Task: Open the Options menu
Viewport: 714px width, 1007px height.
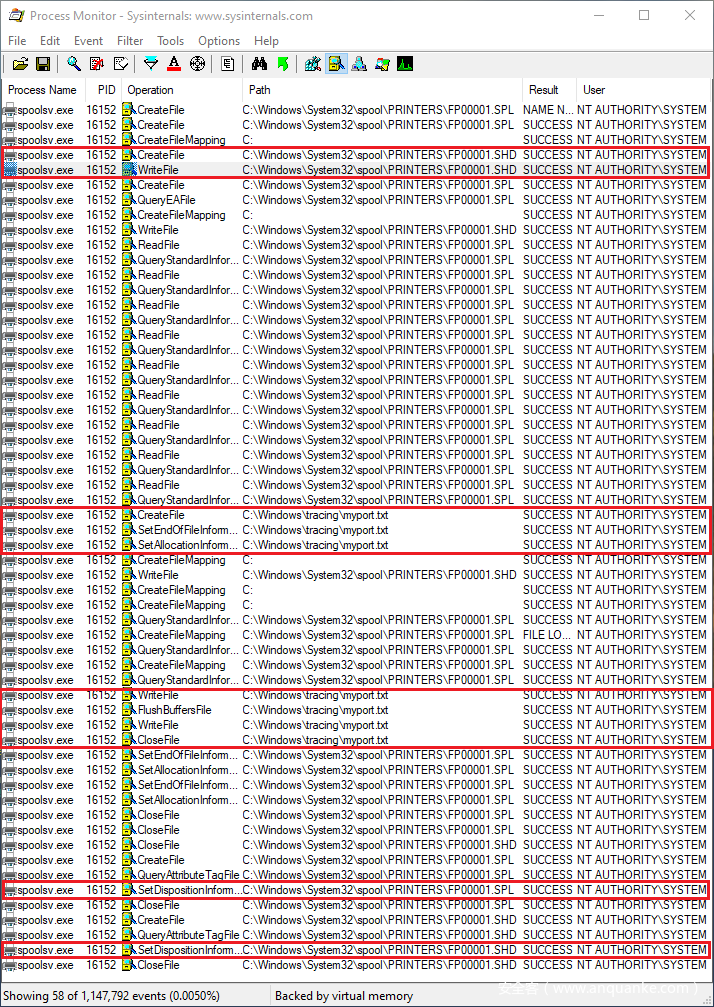Action: pyautogui.click(x=219, y=40)
